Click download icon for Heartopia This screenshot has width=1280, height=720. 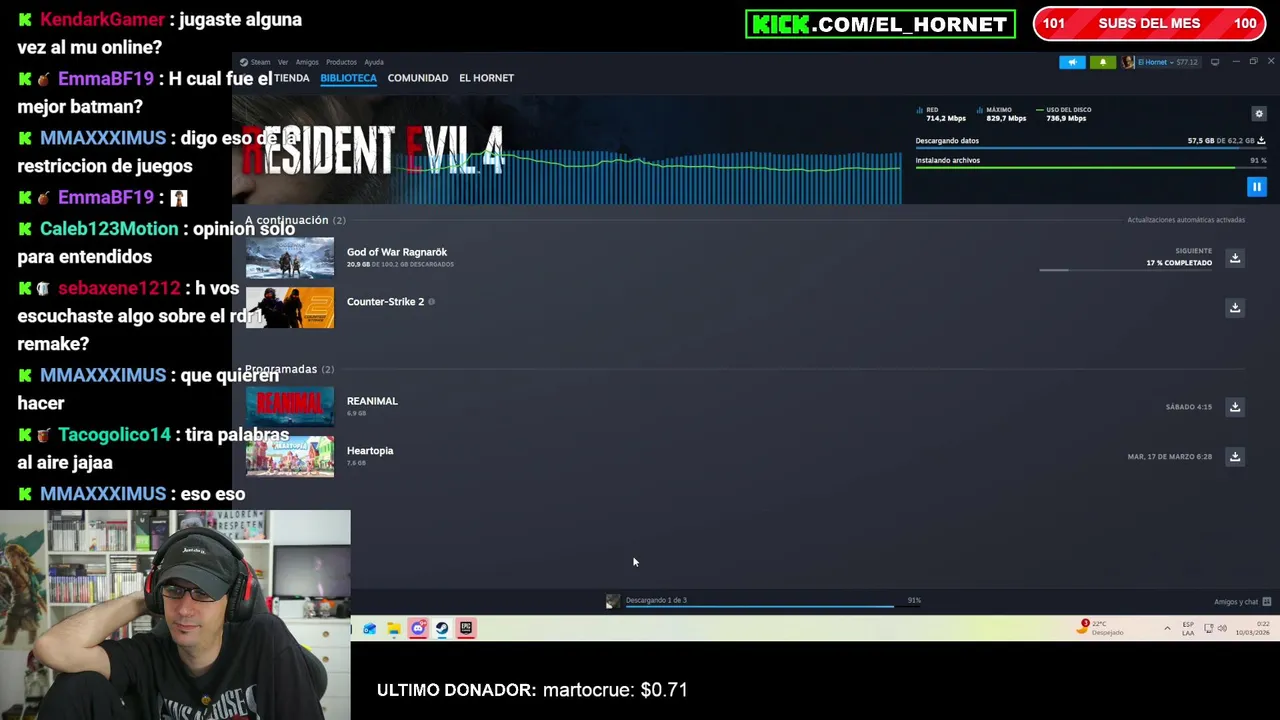(1235, 456)
